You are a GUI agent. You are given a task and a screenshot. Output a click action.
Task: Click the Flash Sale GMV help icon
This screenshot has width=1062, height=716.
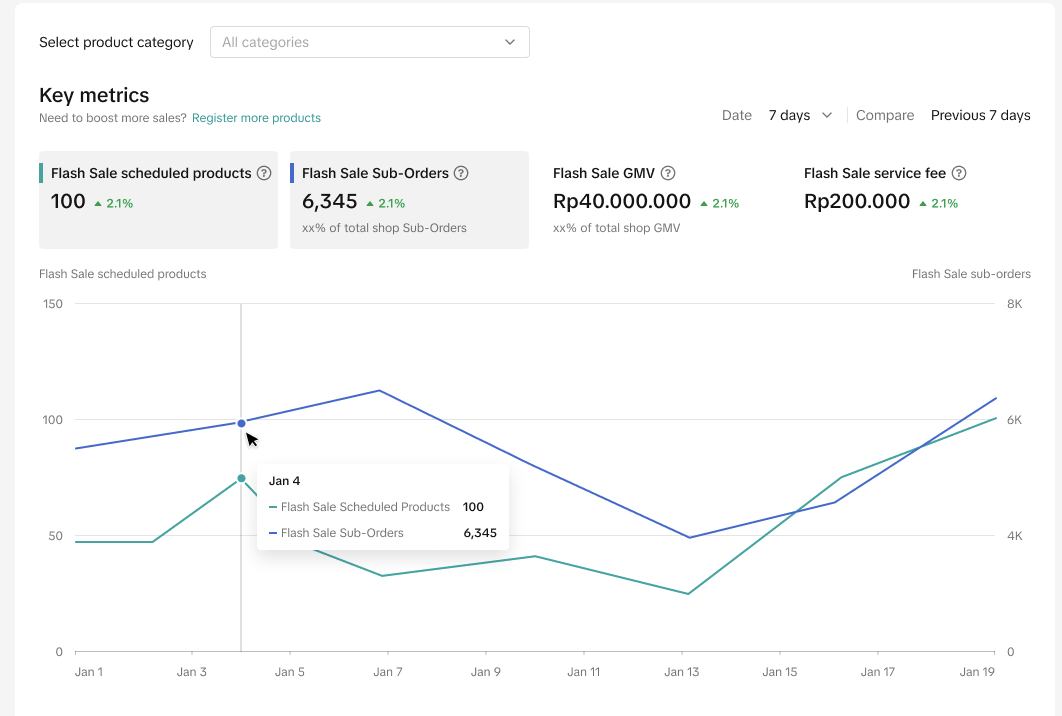(668, 173)
